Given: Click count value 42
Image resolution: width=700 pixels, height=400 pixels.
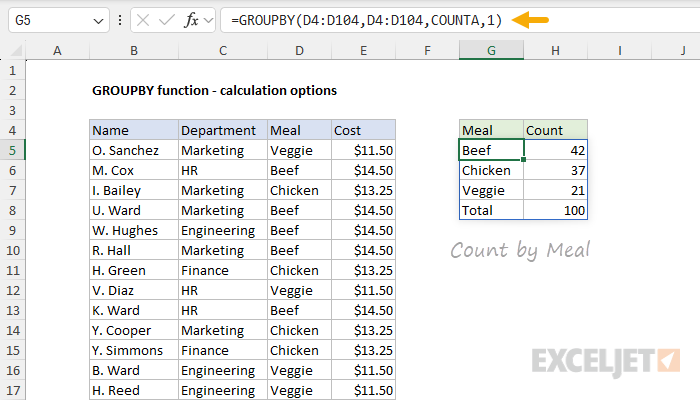Looking at the screenshot, I should 555,150.
